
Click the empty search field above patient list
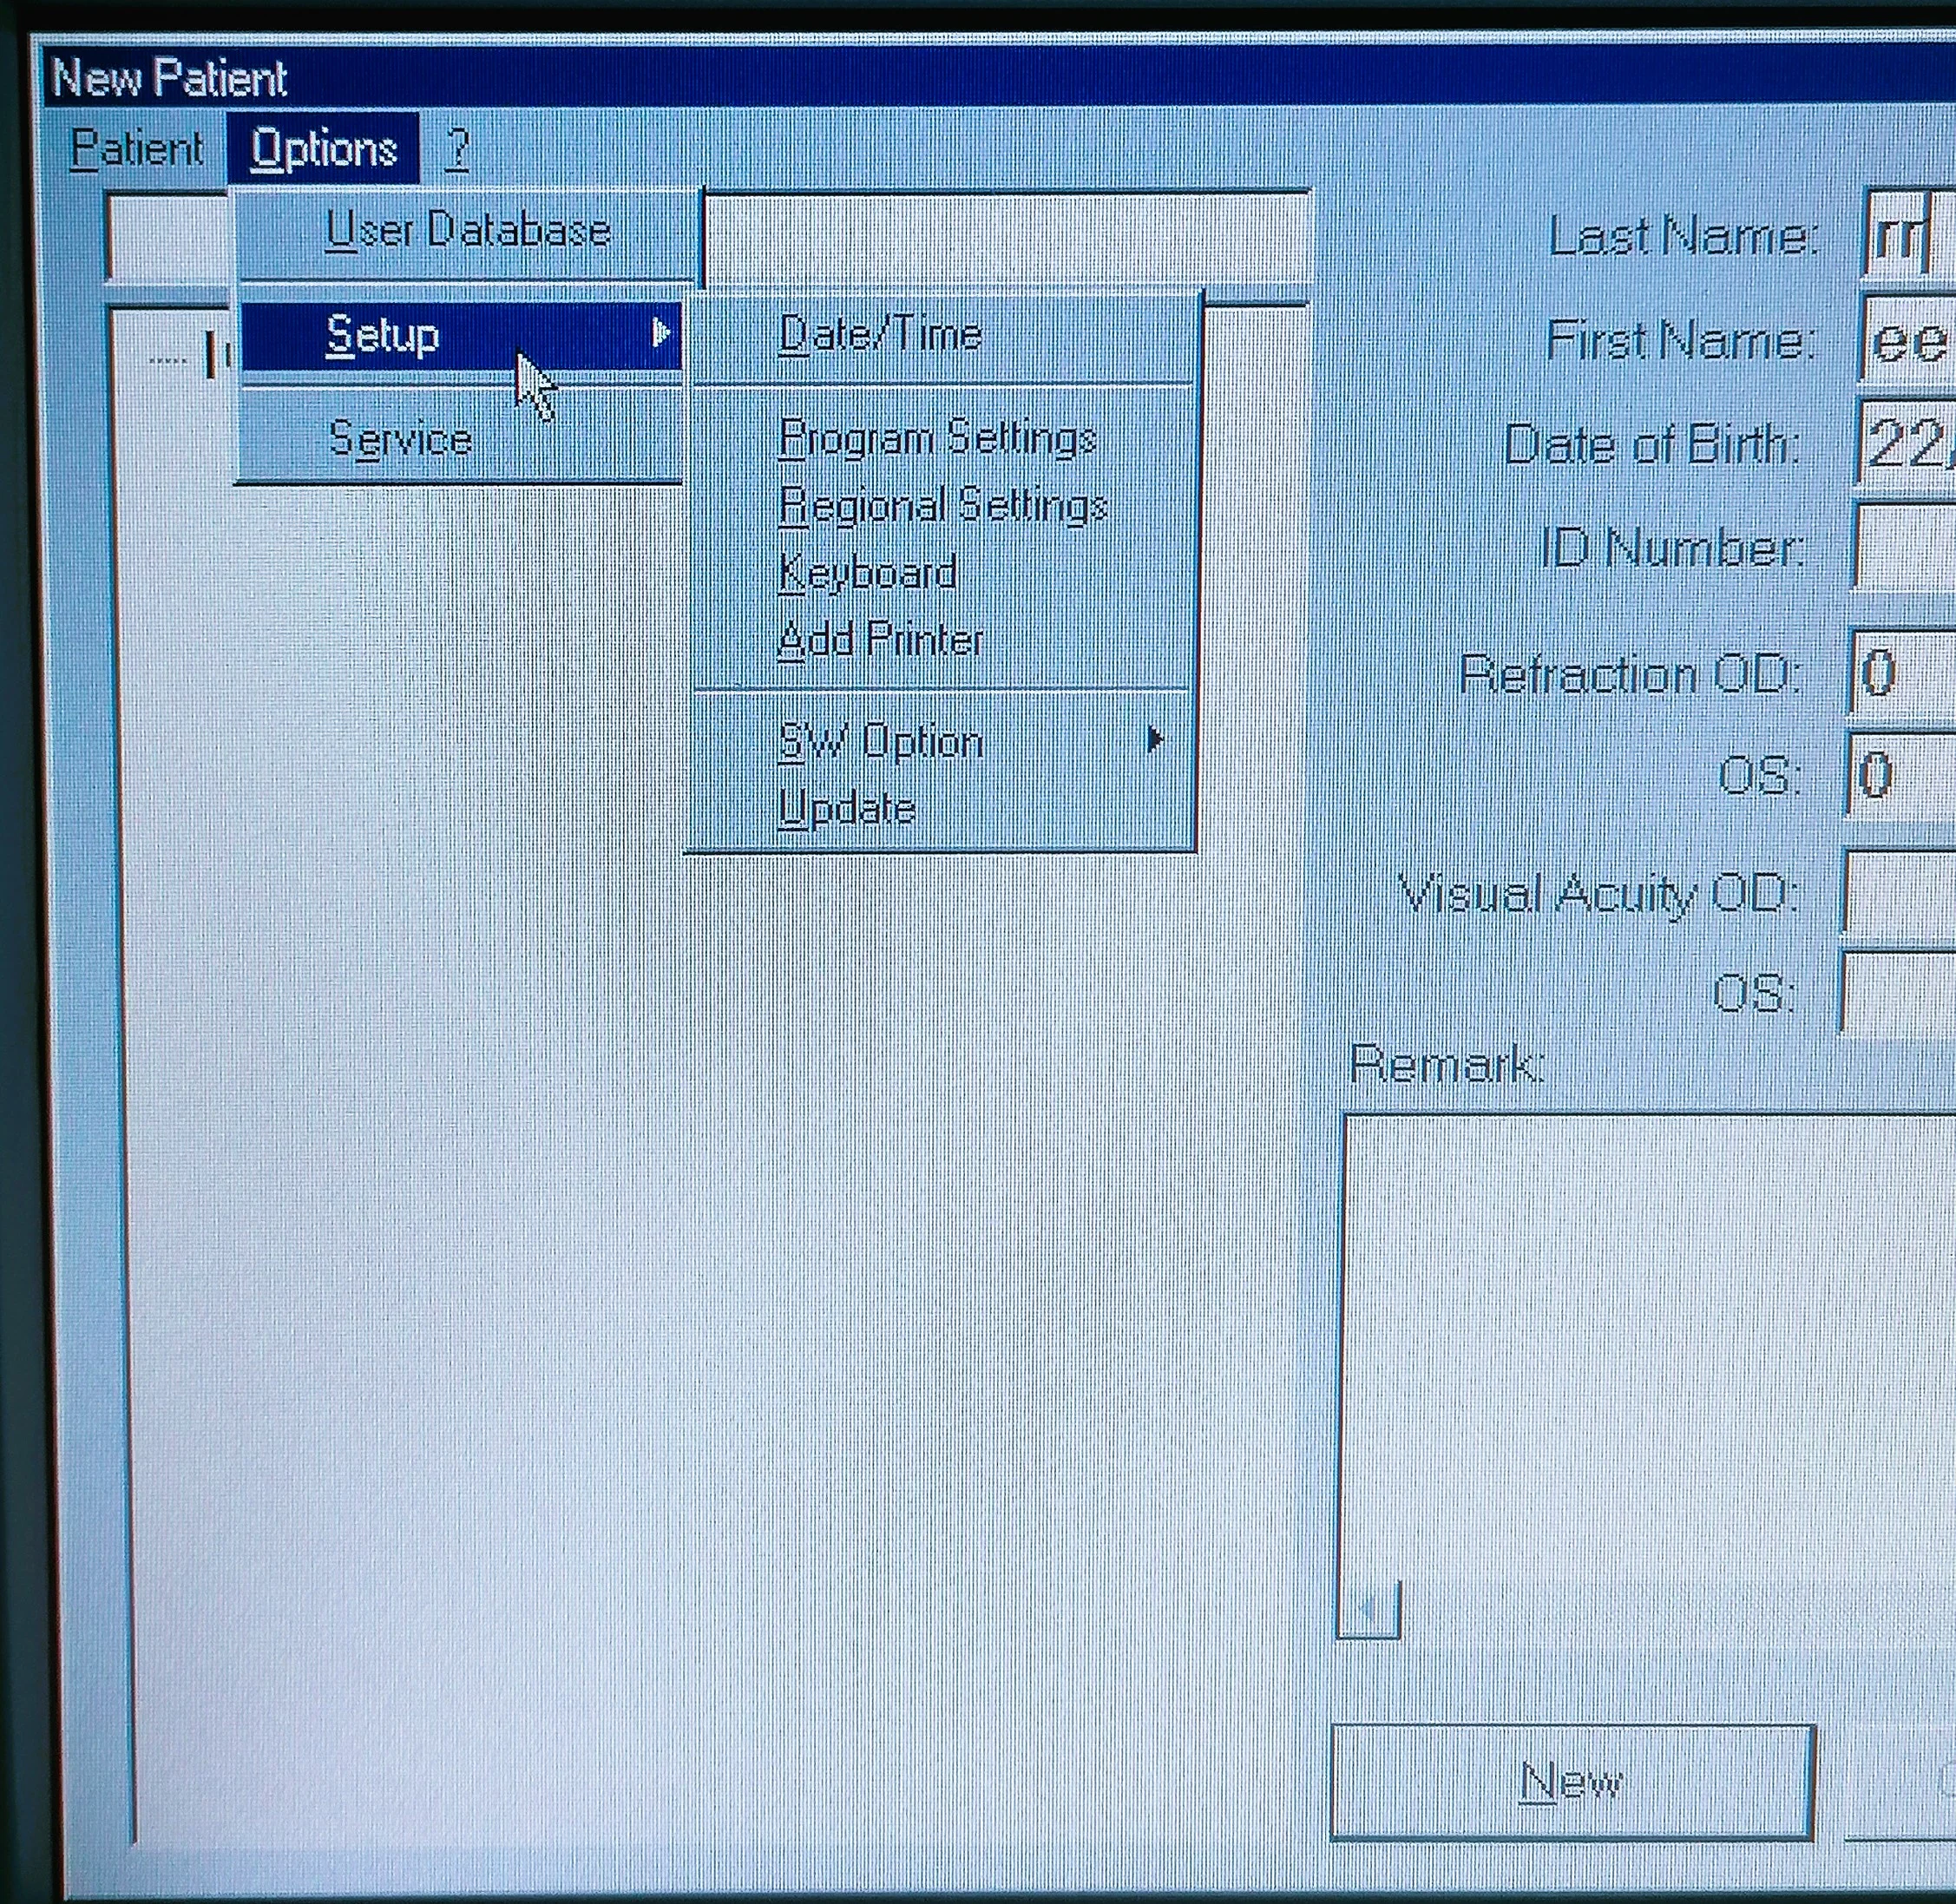(x=708, y=237)
